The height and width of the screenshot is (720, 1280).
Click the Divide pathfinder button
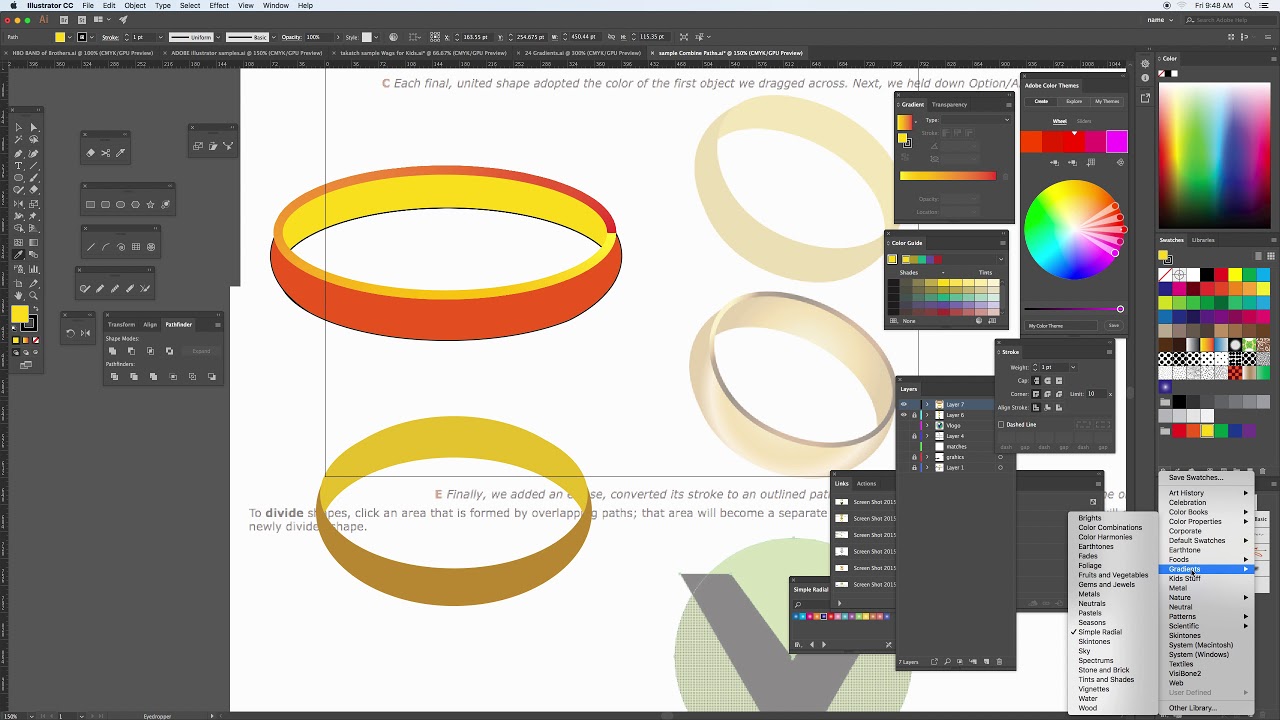(x=112, y=376)
